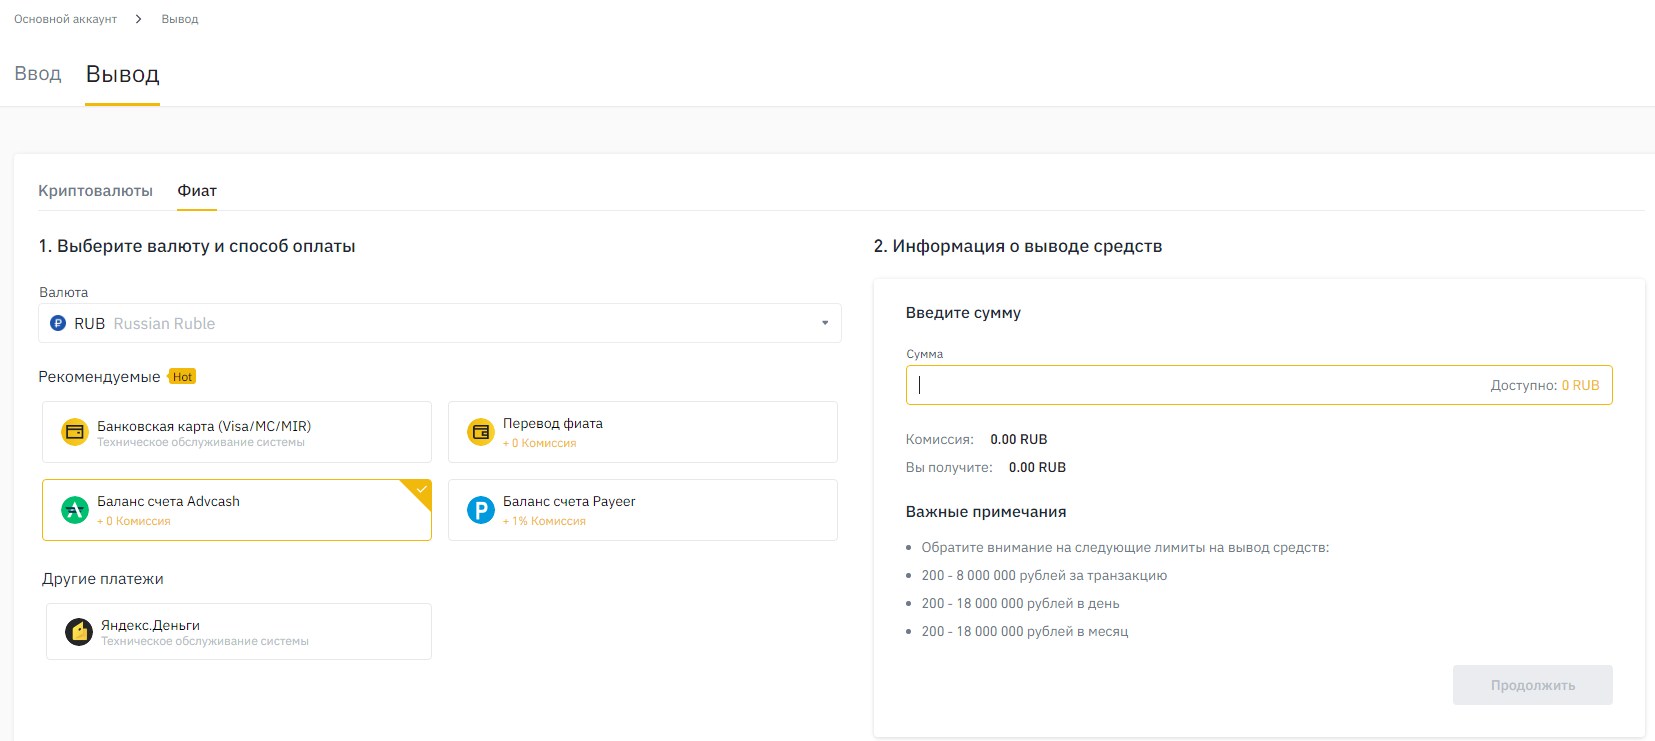Go to Основной аккаунт breadcrumb link

coord(65,19)
